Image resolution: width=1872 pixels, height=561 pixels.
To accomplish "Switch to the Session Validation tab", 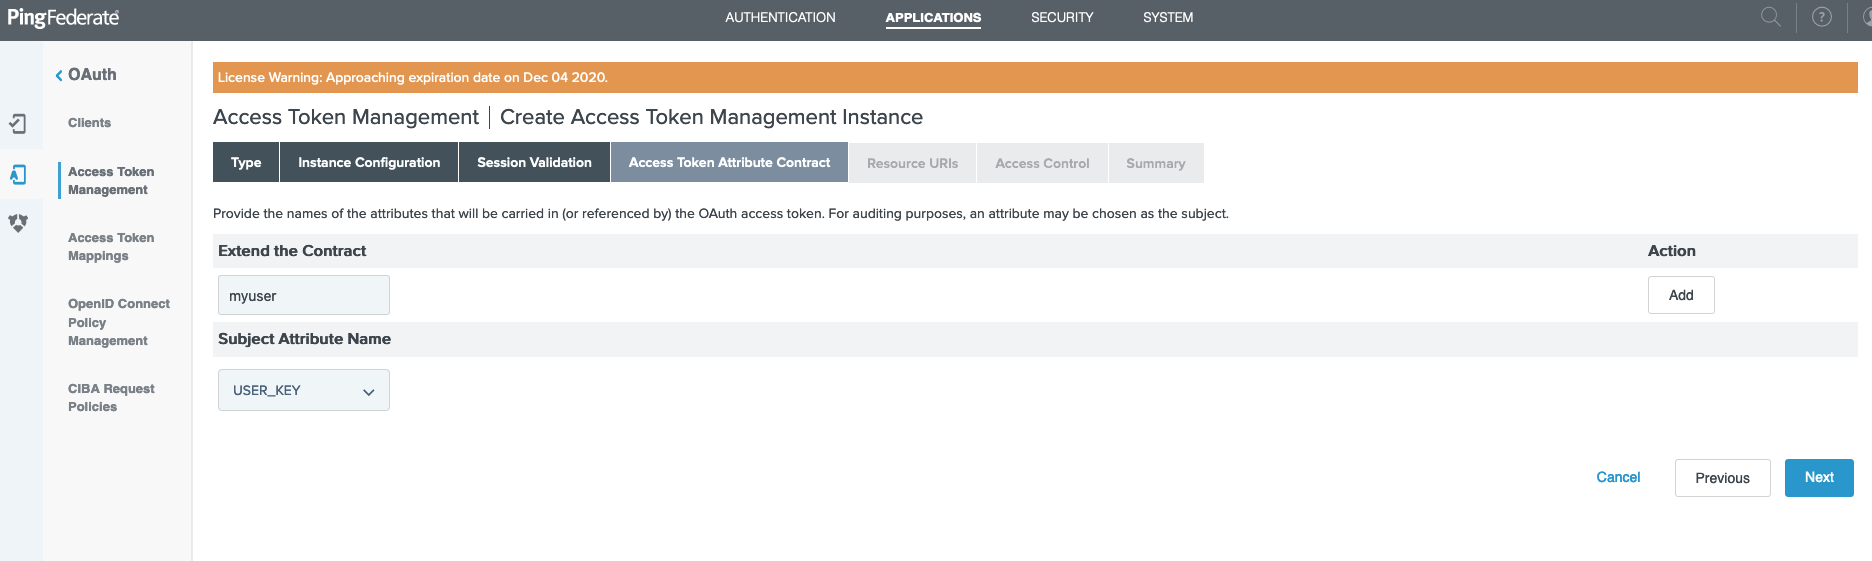I will pos(534,163).
